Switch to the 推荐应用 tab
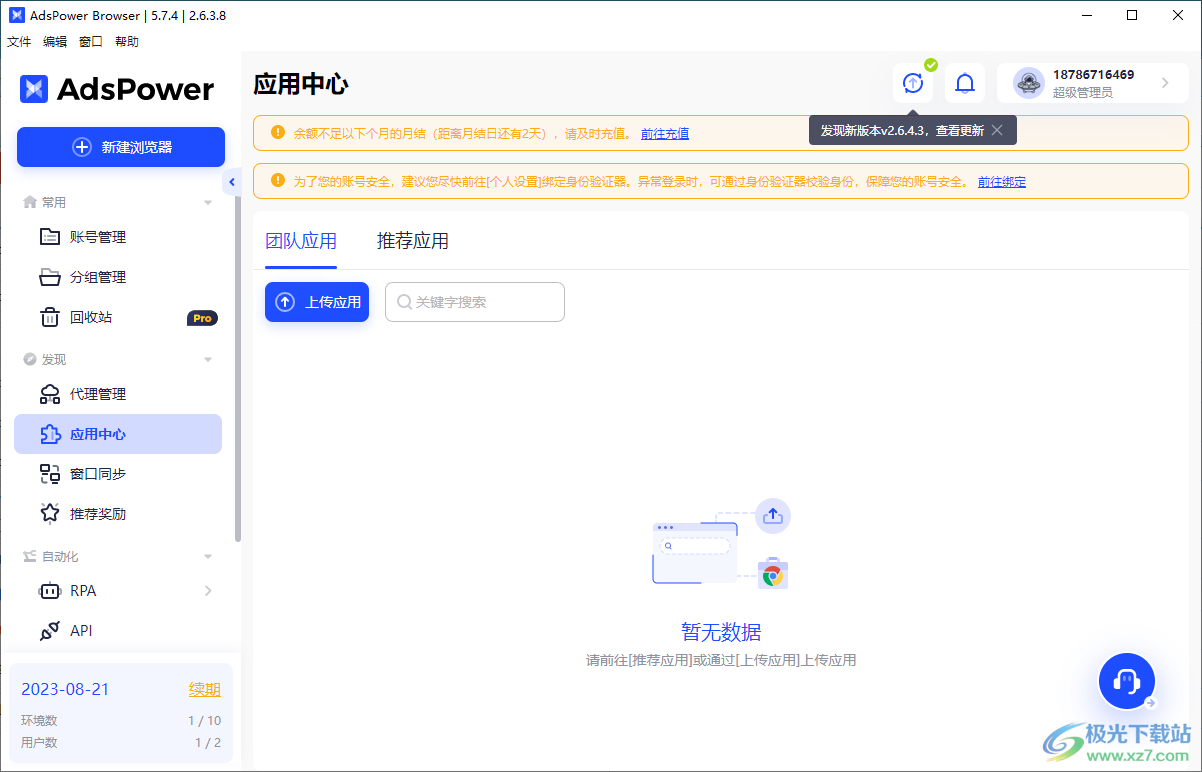 (412, 241)
